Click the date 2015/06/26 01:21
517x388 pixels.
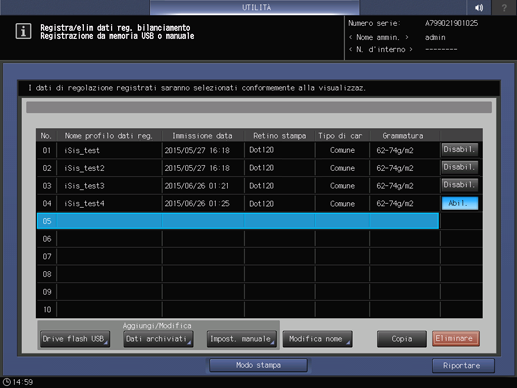tap(197, 186)
